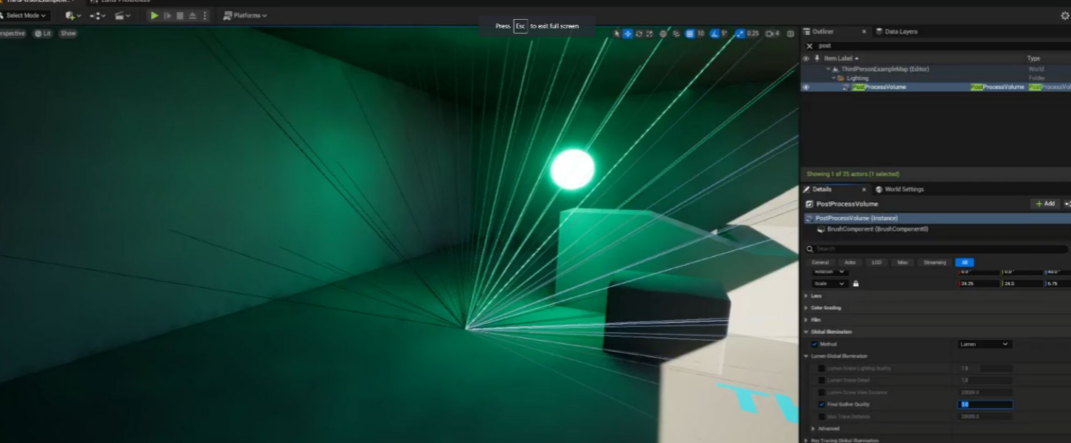
Task: Select the Streaming filter tab
Action: pos(935,262)
